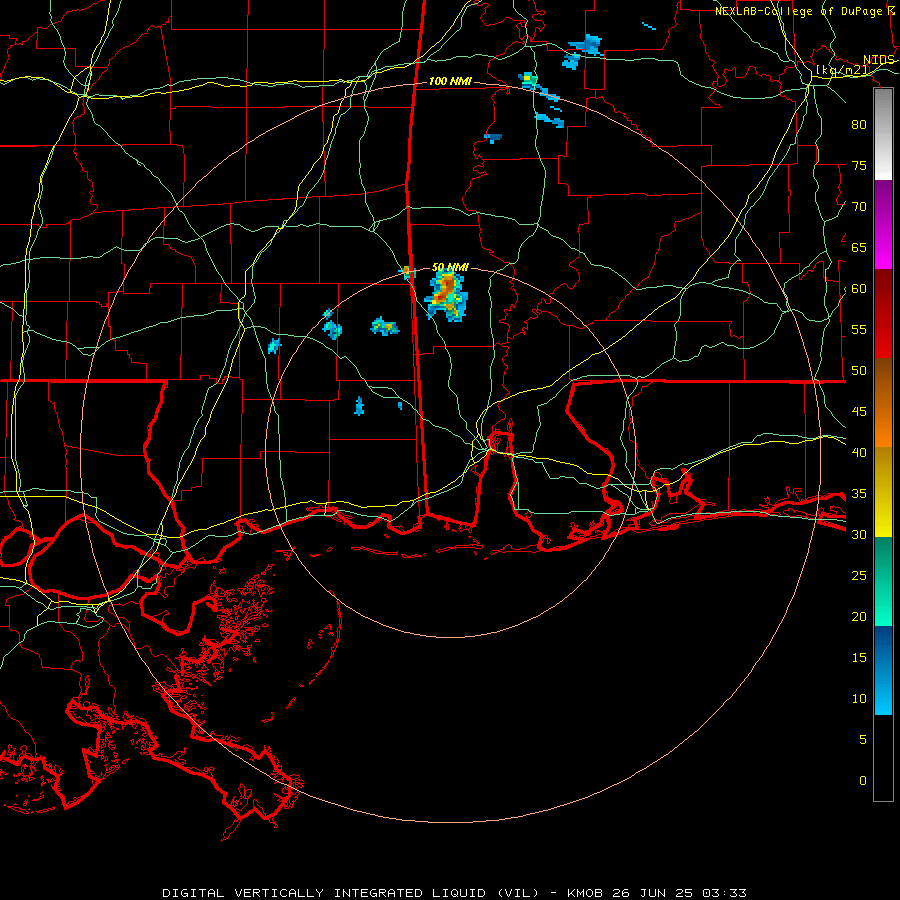The width and height of the screenshot is (900, 900).
Task: Click the 50 NMI range ring label
Action: (x=450, y=267)
